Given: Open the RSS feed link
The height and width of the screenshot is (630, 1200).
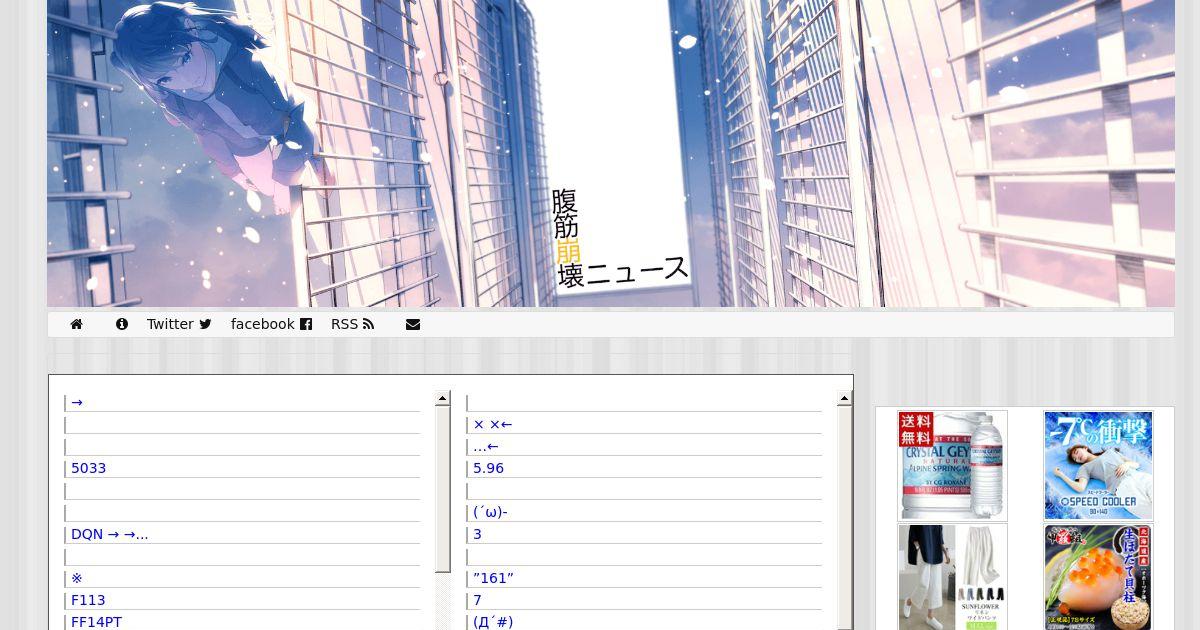Looking at the screenshot, I should pos(352,324).
